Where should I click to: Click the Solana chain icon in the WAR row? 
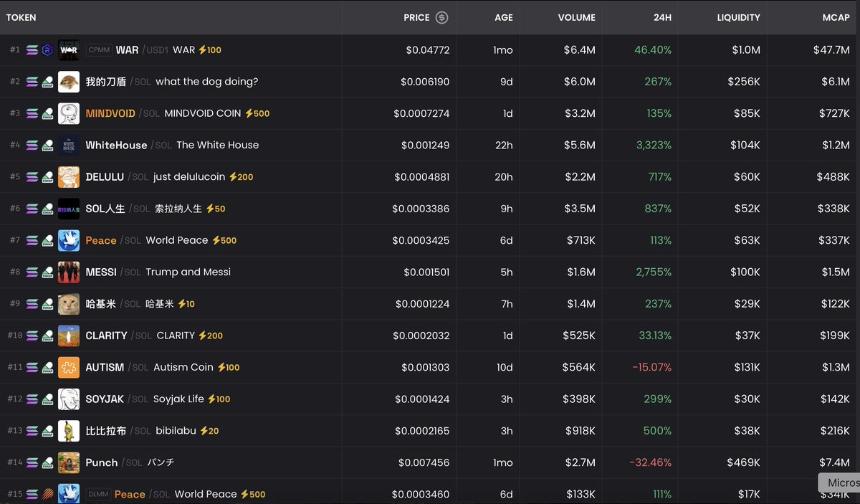pyautogui.click(x=32, y=50)
